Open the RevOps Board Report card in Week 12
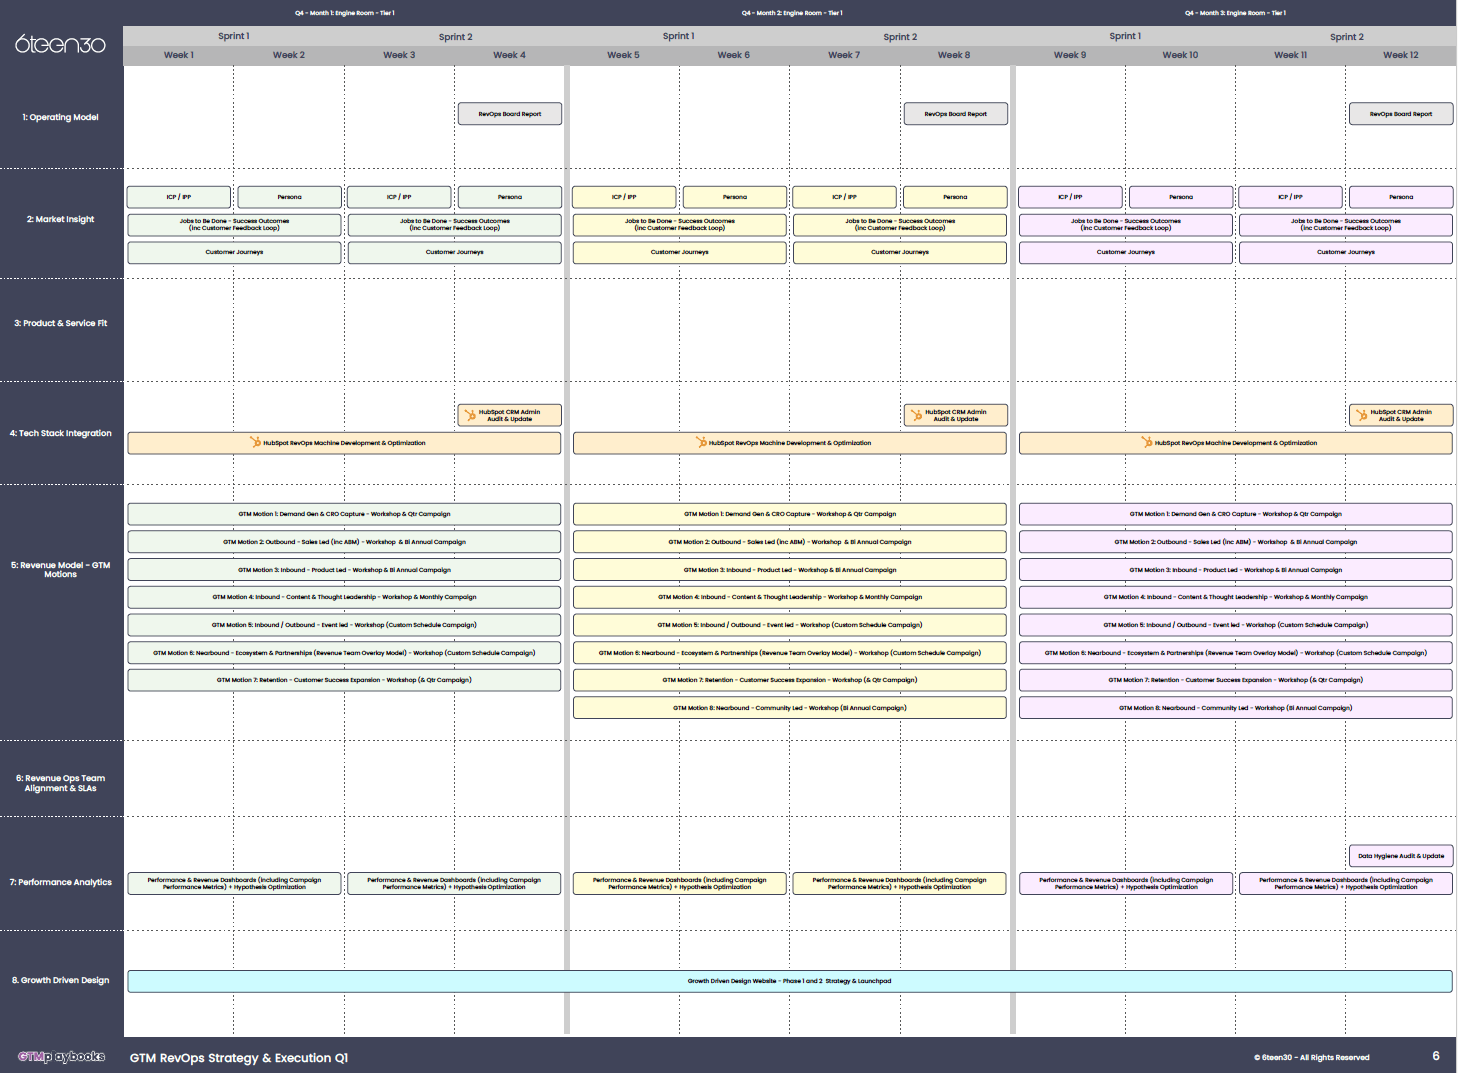 pyautogui.click(x=1401, y=114)
